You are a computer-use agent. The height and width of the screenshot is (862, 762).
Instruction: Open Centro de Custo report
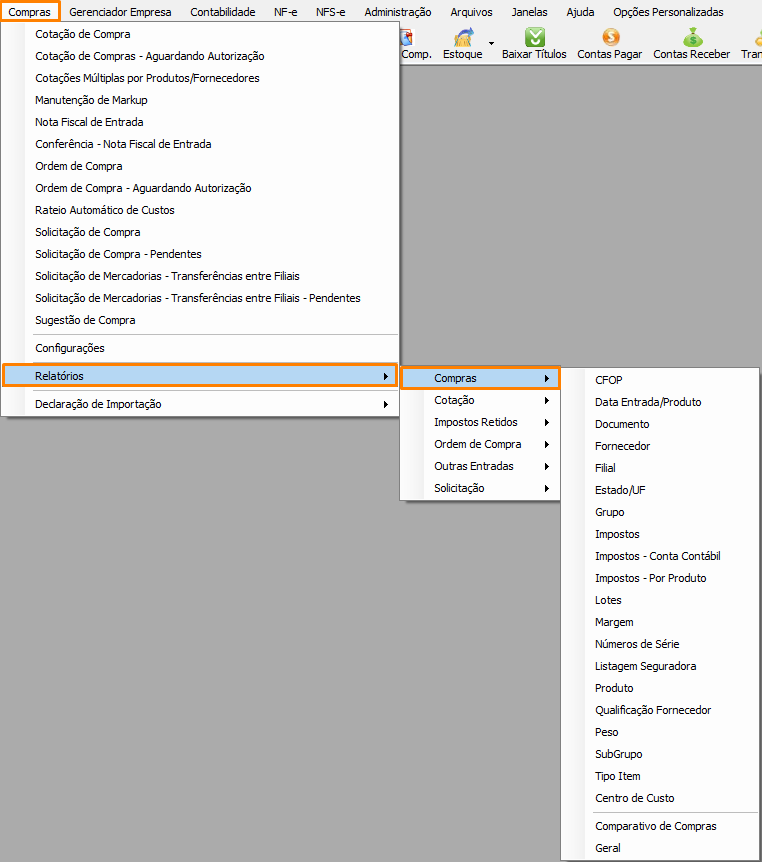click(x=660, y=798)
